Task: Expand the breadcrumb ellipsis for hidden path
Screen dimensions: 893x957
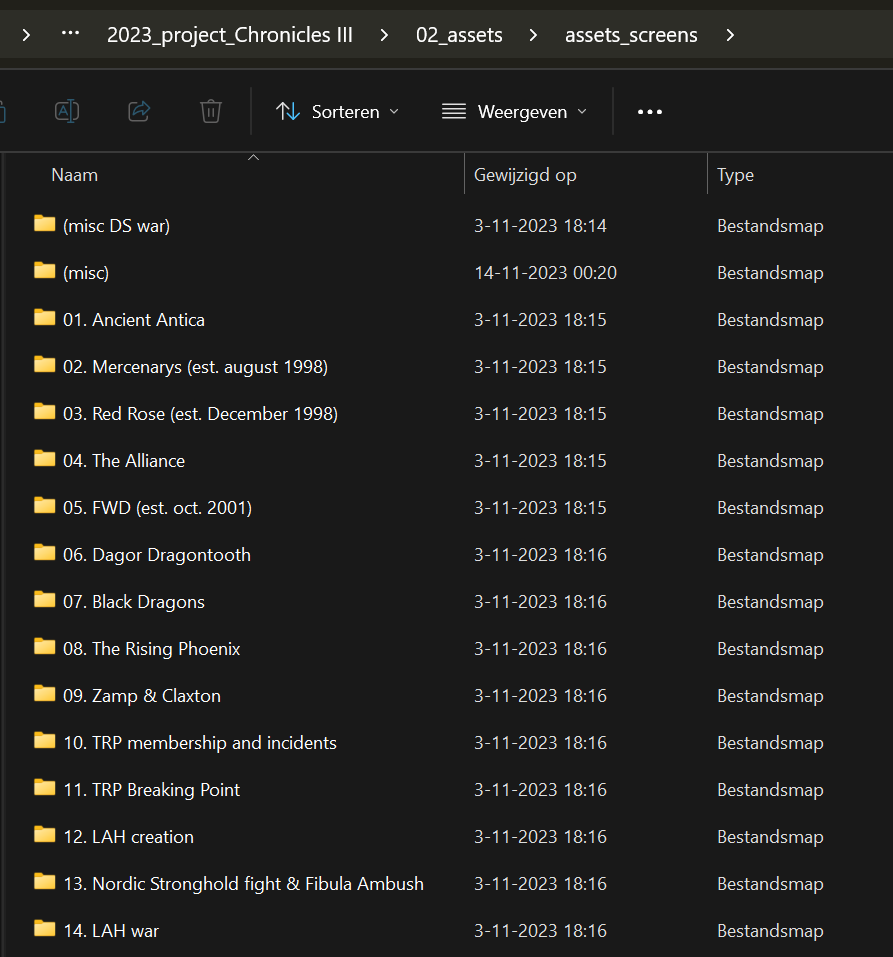Action: click(x=70, y=35)
